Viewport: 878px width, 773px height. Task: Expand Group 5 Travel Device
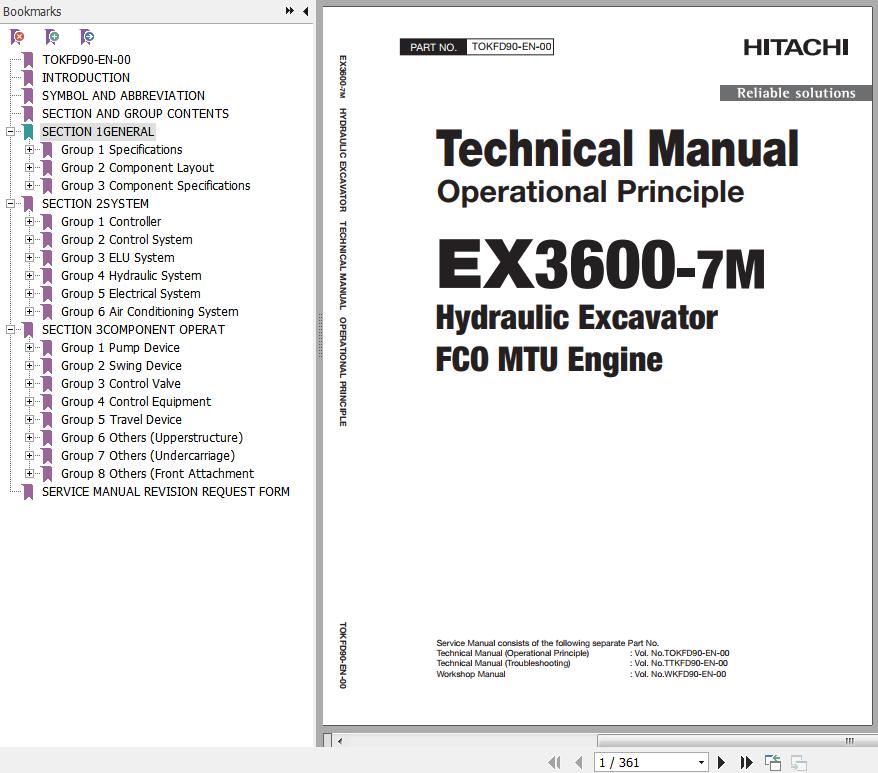click(29, 420)
